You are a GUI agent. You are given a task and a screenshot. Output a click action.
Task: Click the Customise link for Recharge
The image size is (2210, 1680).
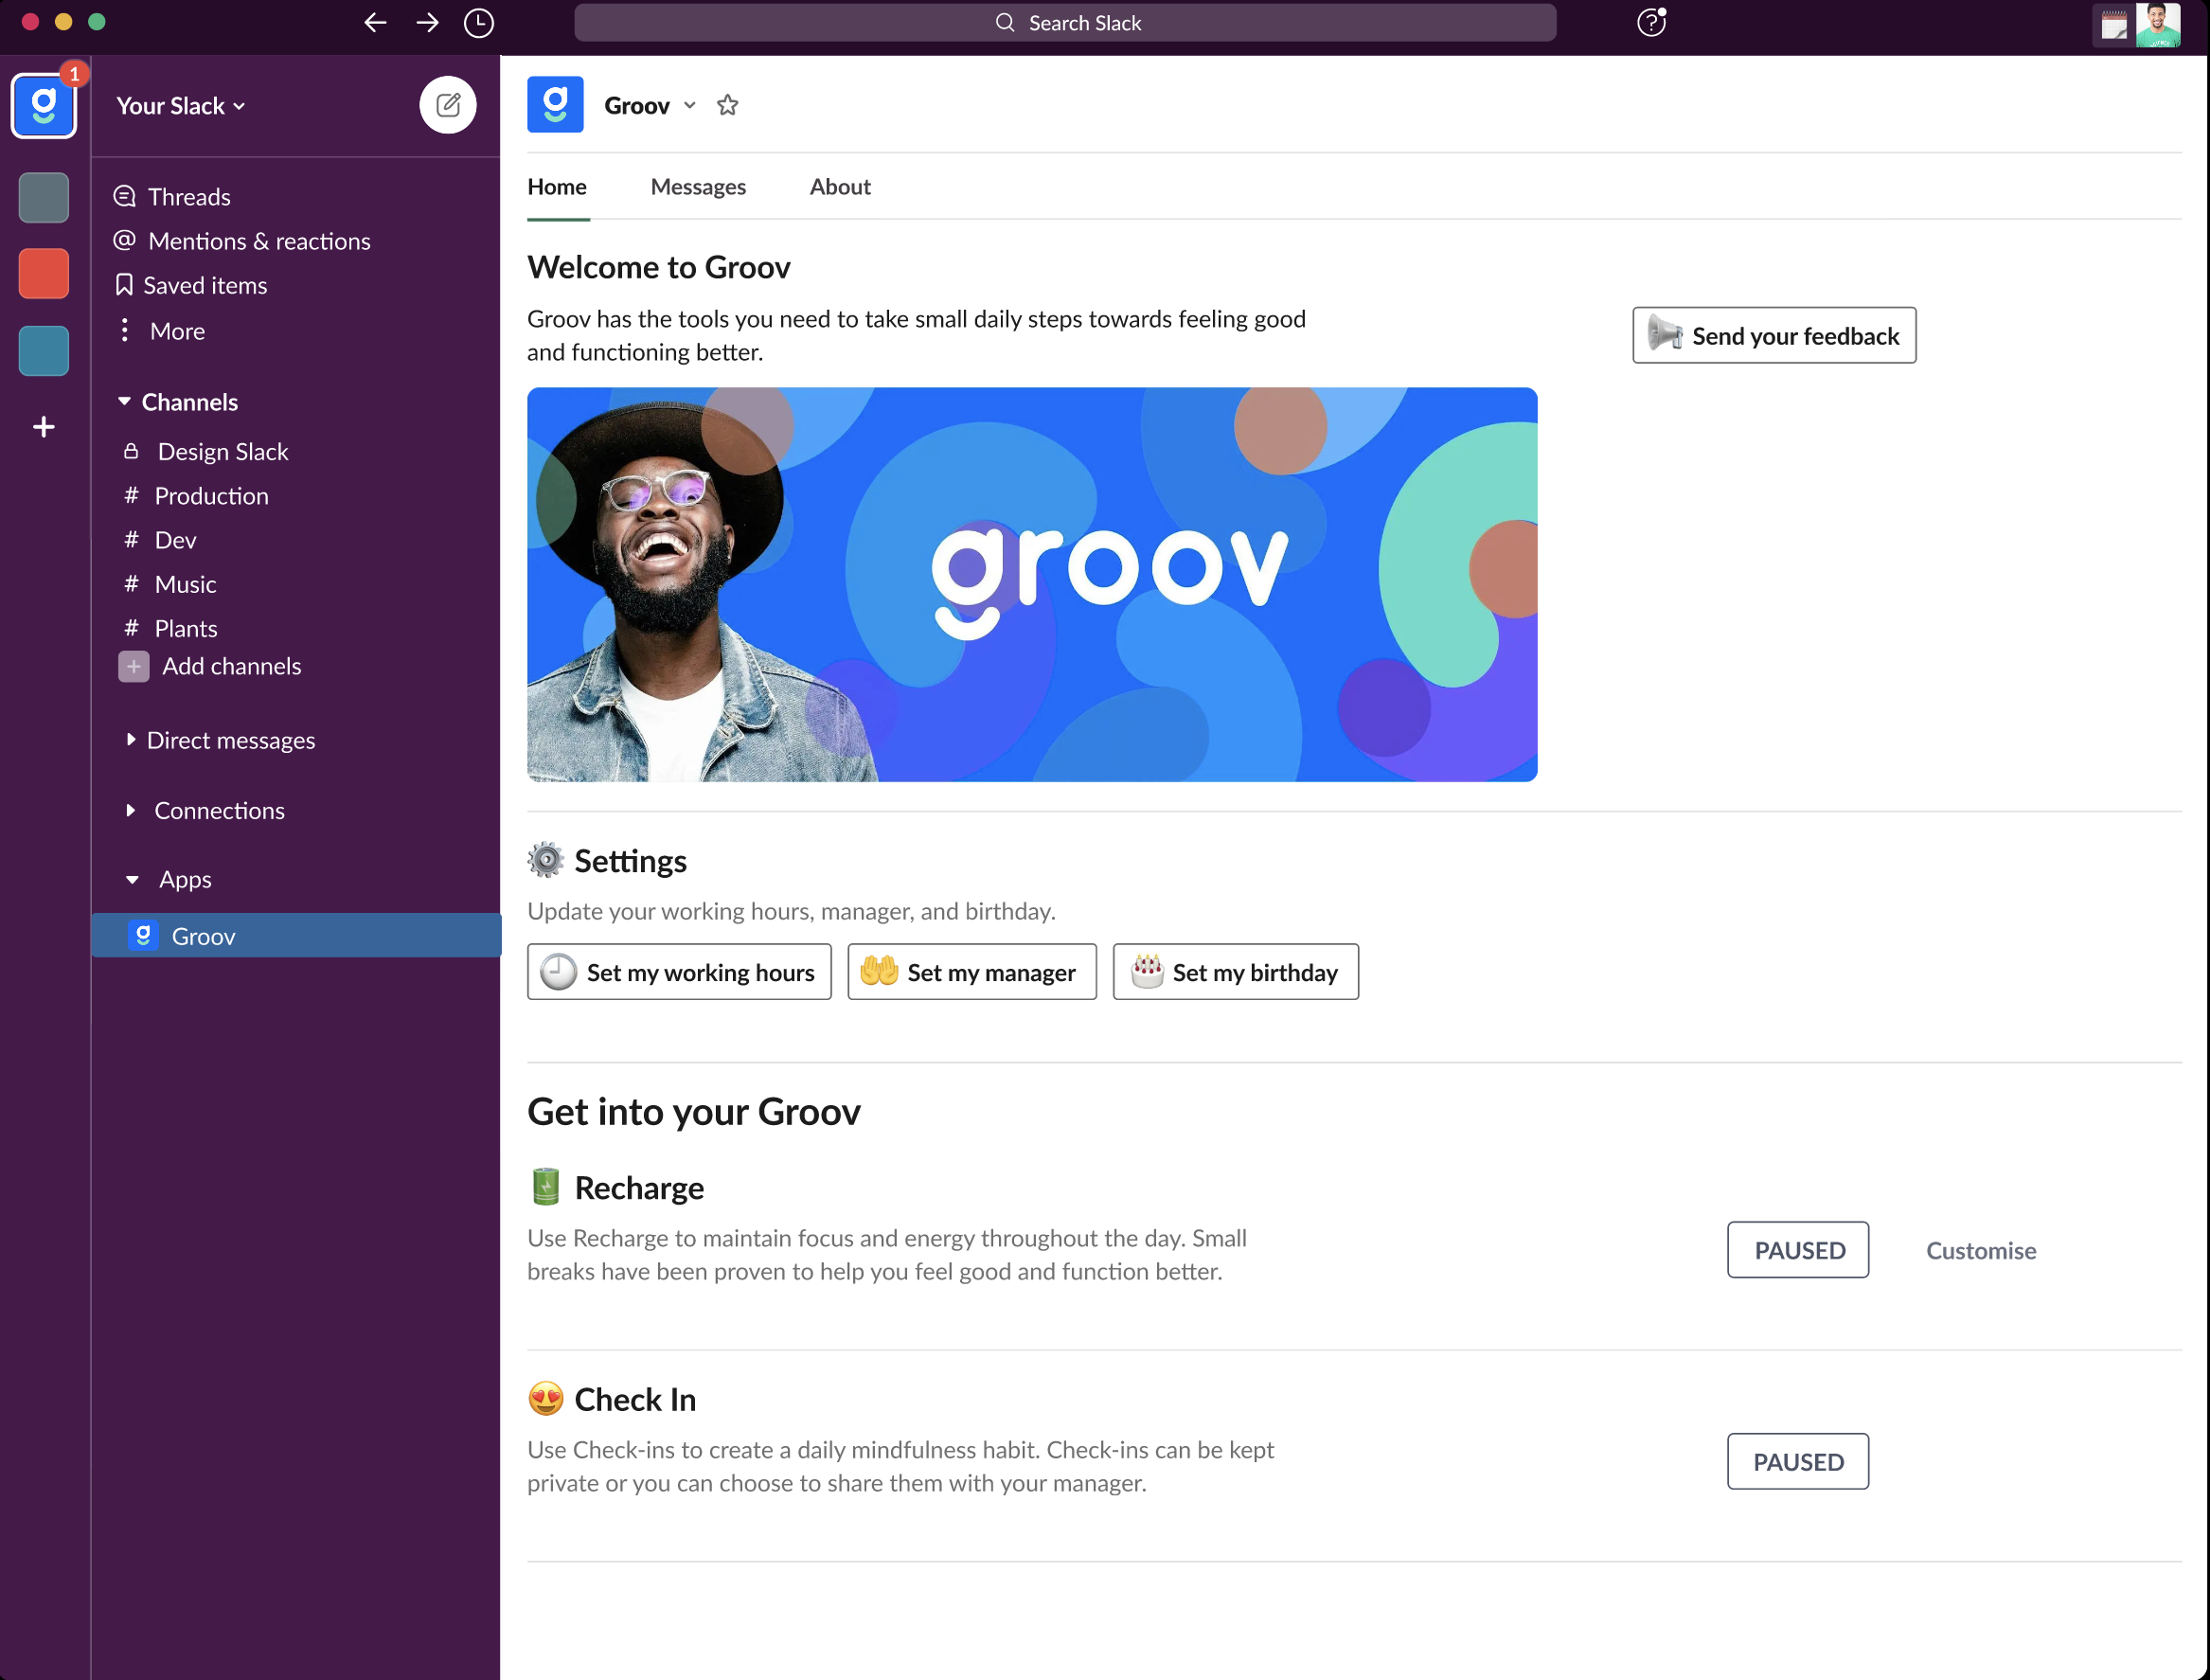pos(1980,1250)
